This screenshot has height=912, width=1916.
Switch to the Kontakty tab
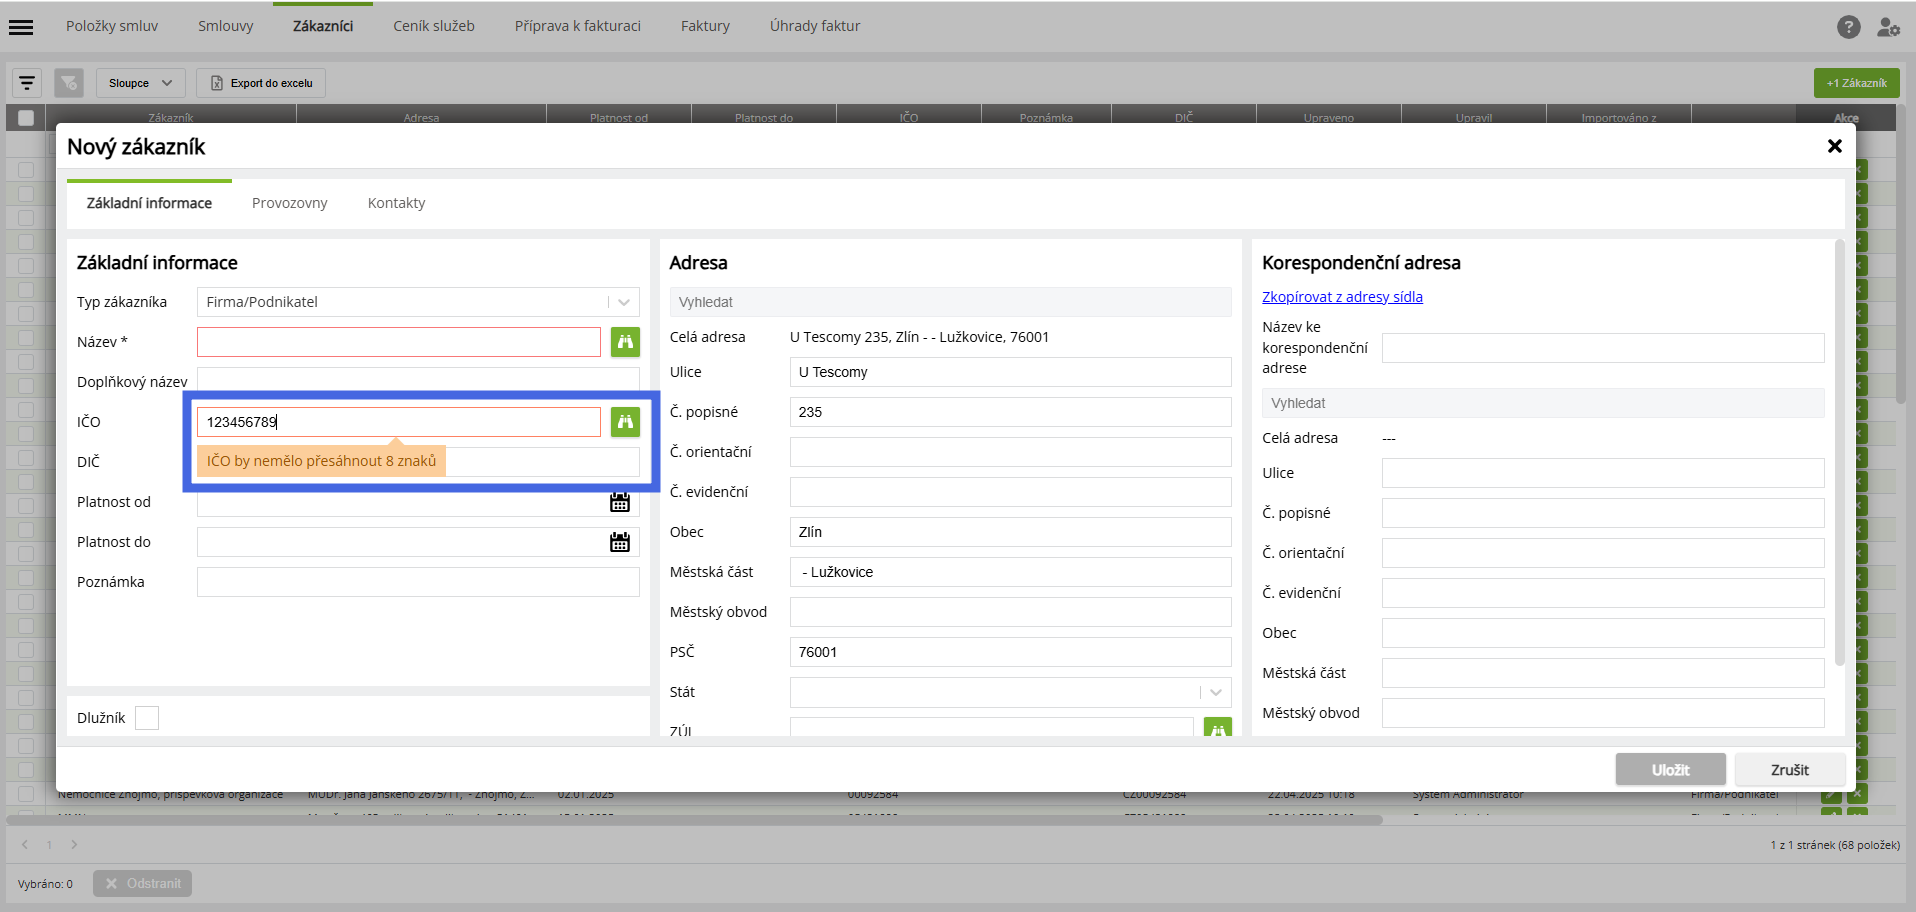point(396,203)
